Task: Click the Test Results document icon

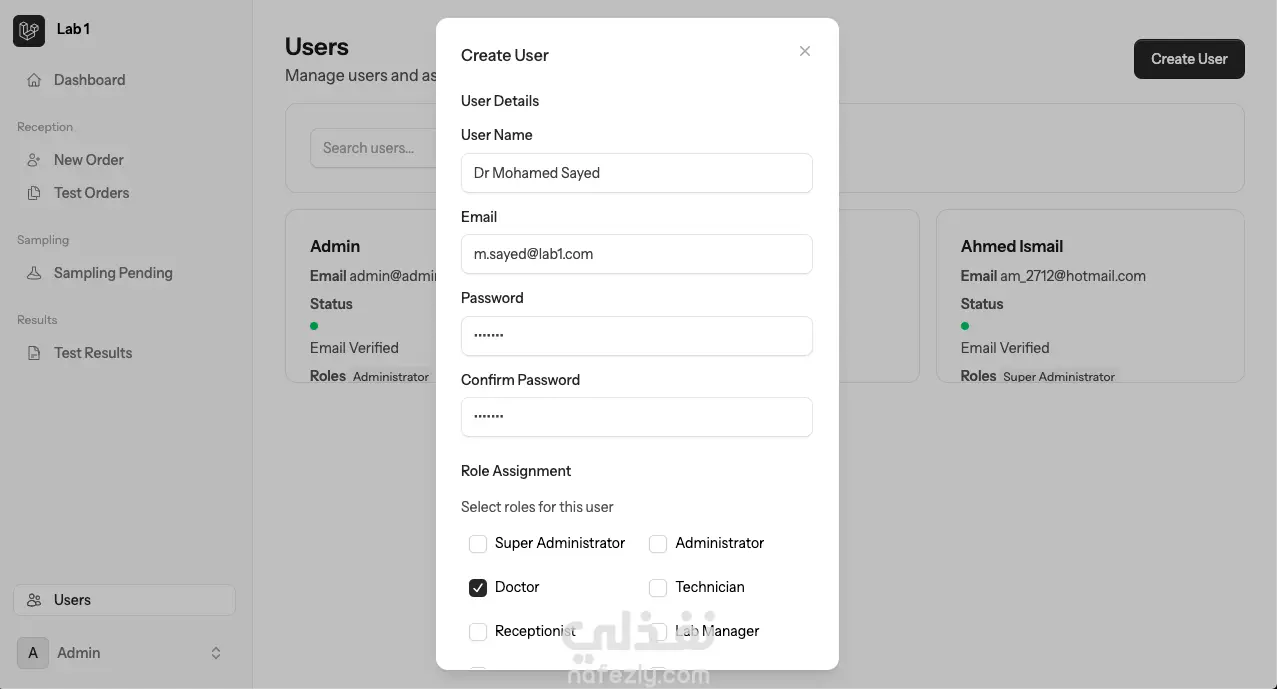Action: [34, 353]
